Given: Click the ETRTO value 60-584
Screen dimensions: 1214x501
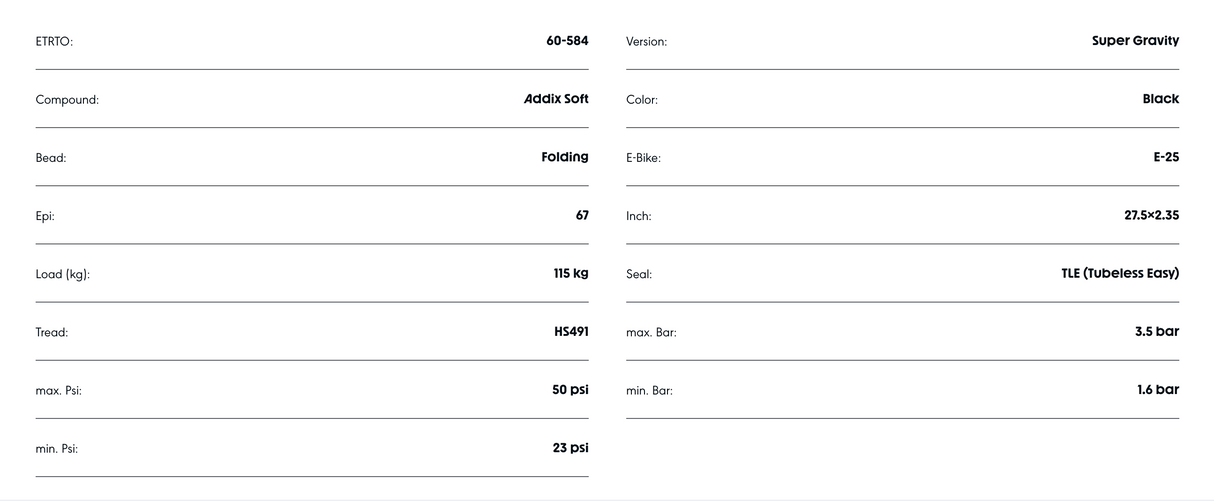Looking at the screenshot, I should [x=567, y=41].
